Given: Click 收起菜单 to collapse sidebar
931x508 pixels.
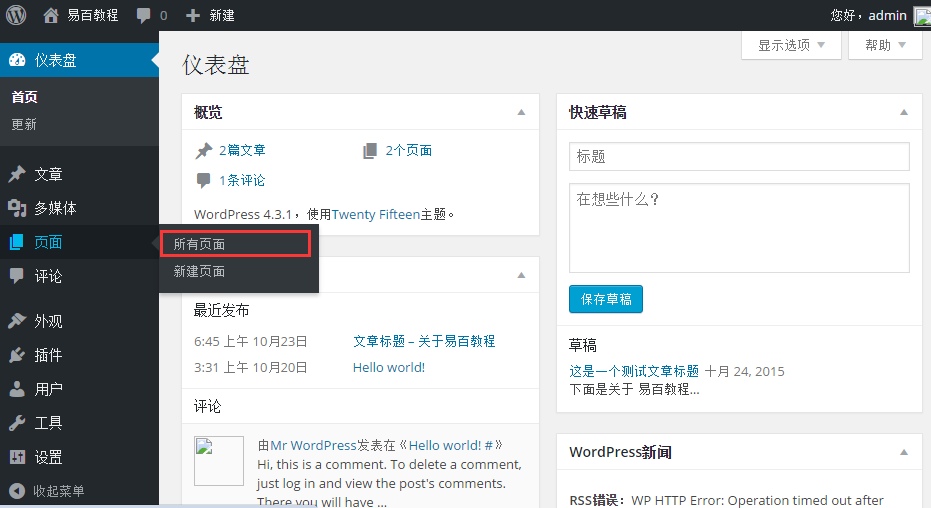Looking at the screenshot, I should pyautogui.click(x=58, y=491).
